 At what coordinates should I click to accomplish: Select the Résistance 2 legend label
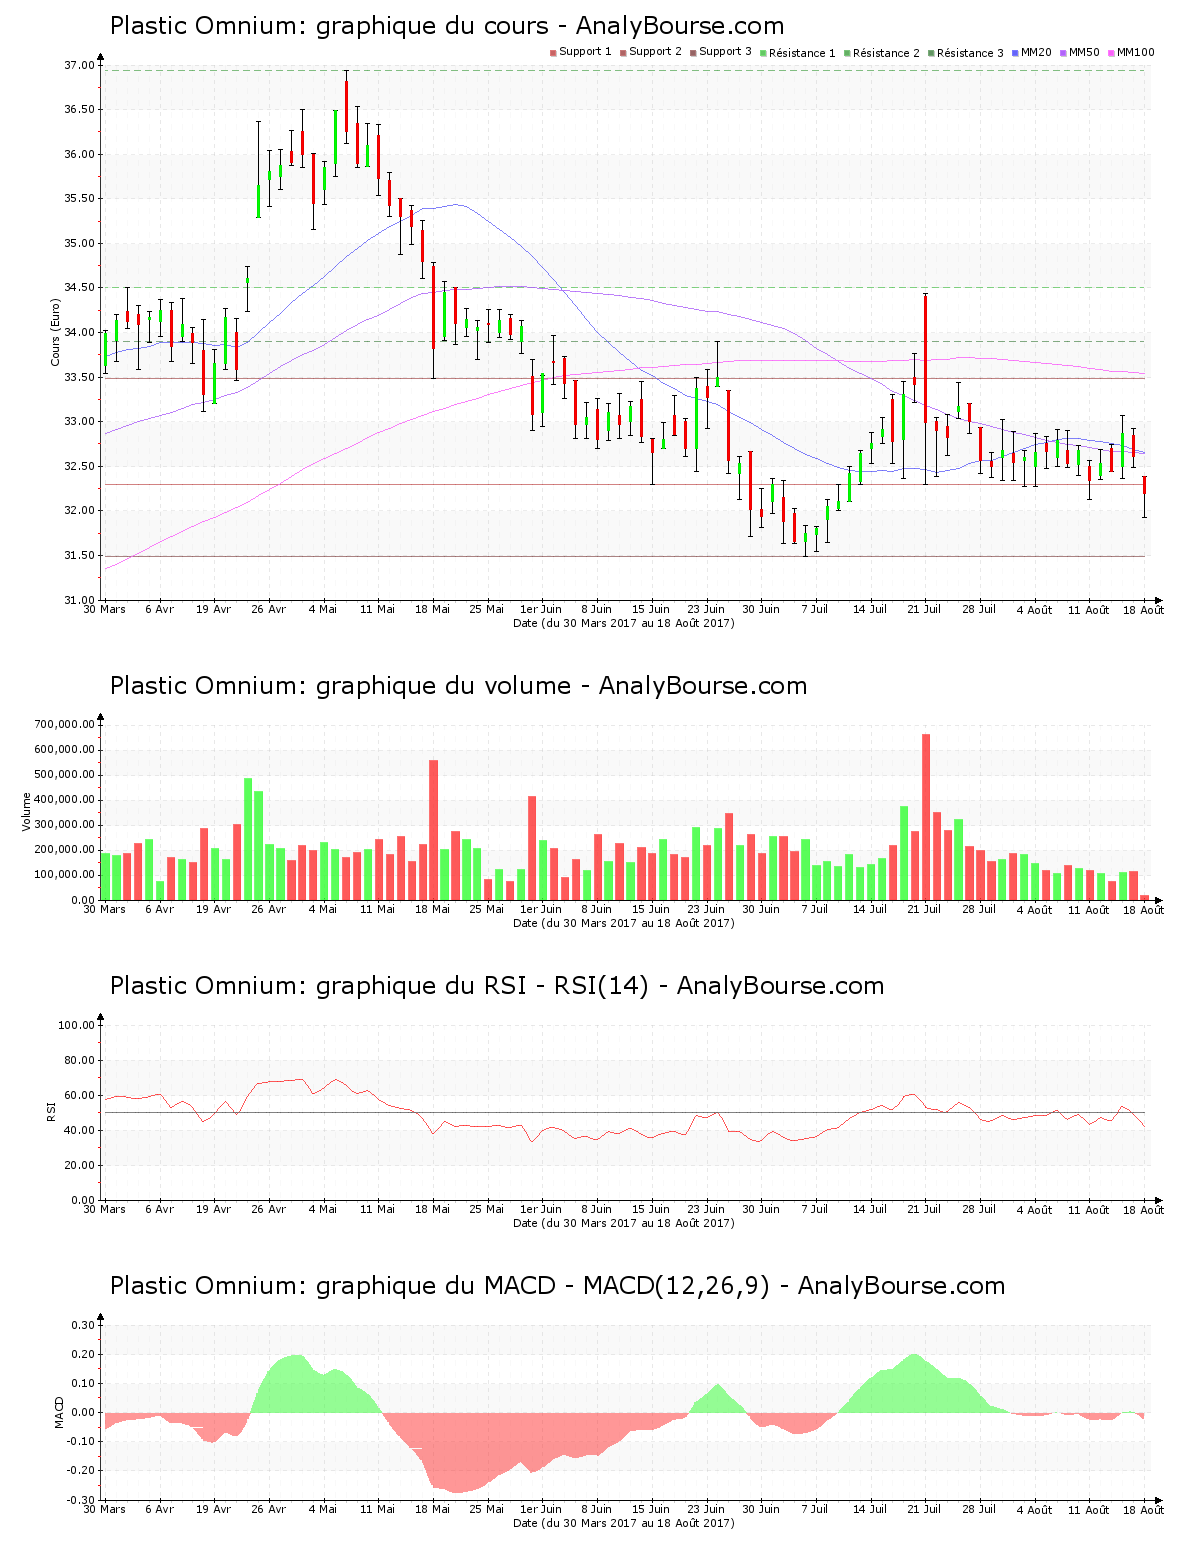[886, 53]
